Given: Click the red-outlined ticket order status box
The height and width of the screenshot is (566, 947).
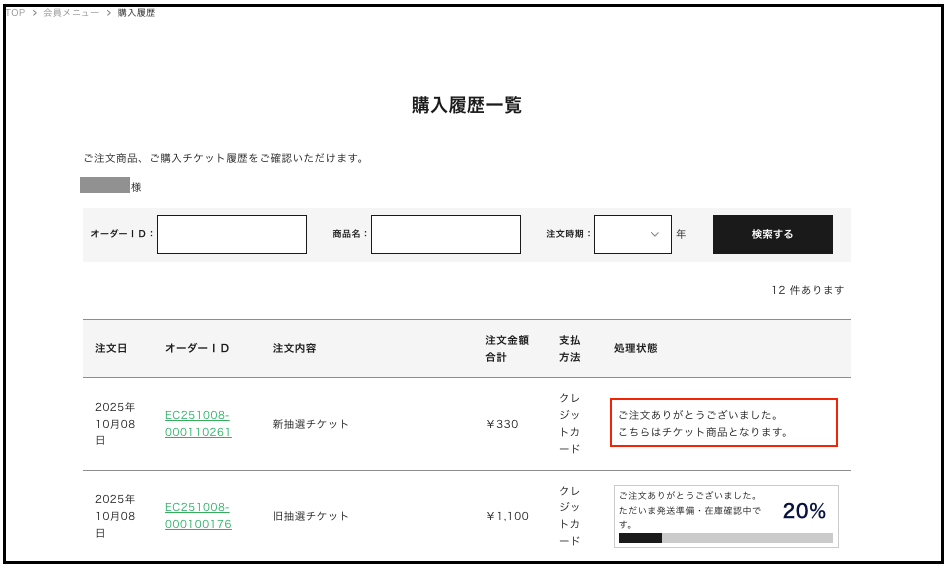Looking at the screenshot, I should coord(723,423).
